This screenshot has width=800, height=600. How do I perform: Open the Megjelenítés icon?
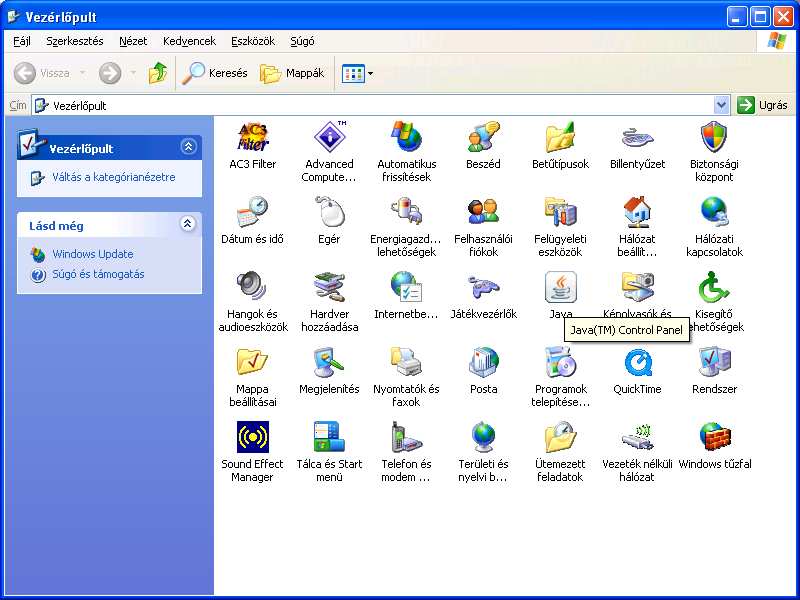(330, 362)
